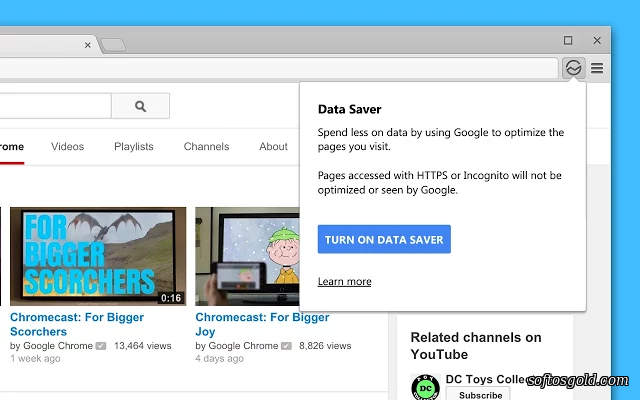Click Google Chrome author under Joy video
Viewport: 640px width, 400px height.
pos(243,346)
